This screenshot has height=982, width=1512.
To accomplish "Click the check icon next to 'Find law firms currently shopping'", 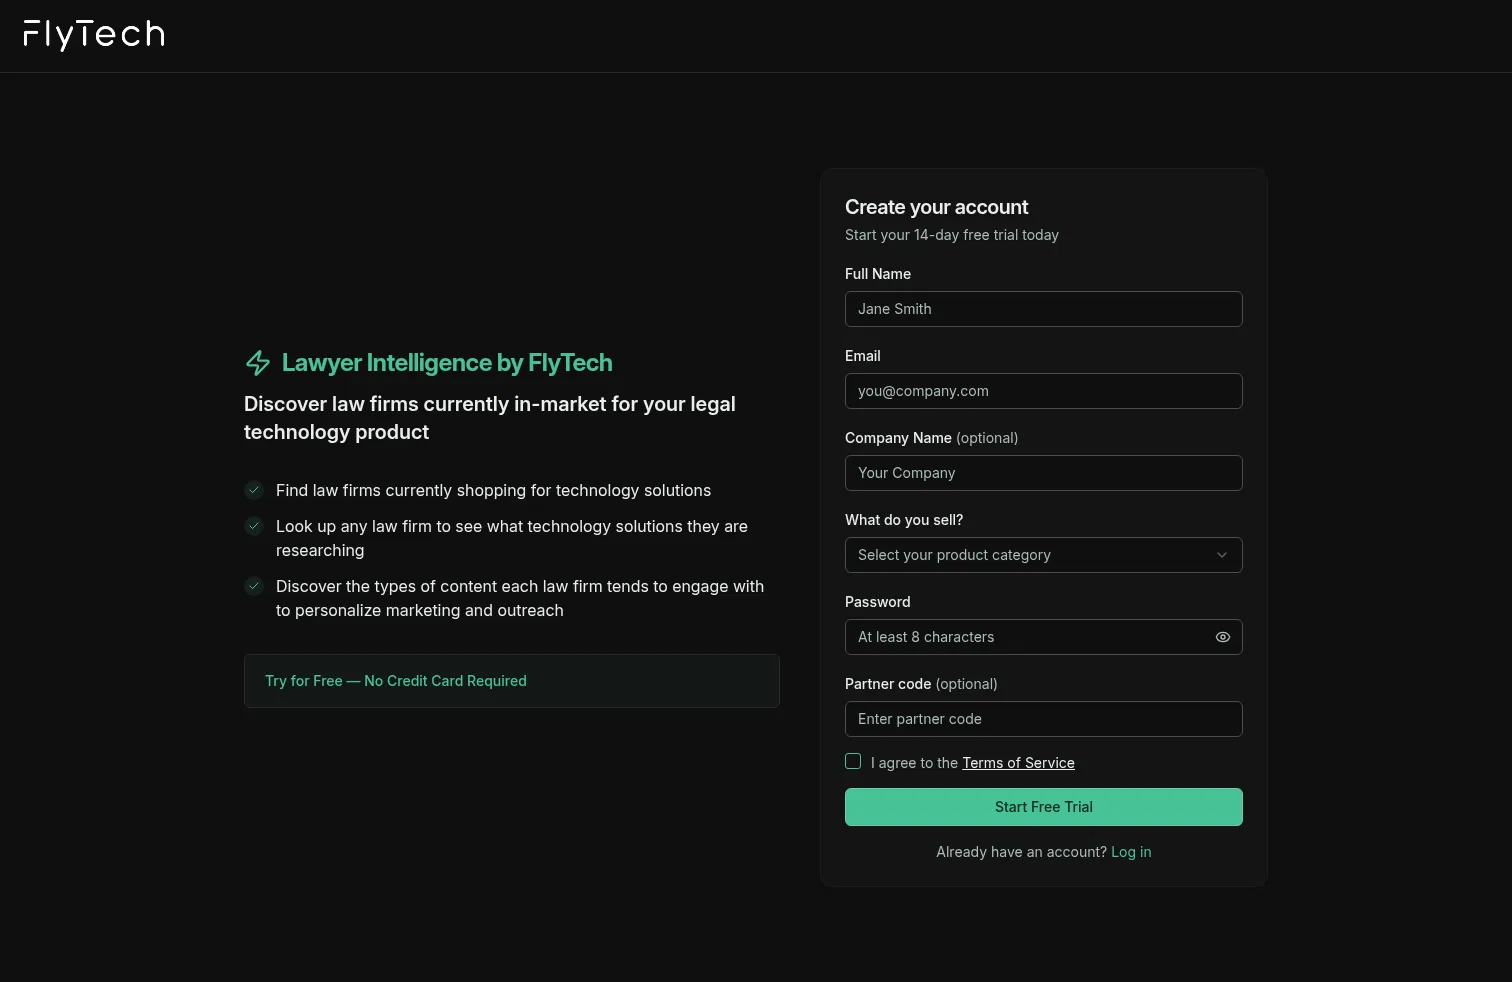I will (x=254, y=490).
